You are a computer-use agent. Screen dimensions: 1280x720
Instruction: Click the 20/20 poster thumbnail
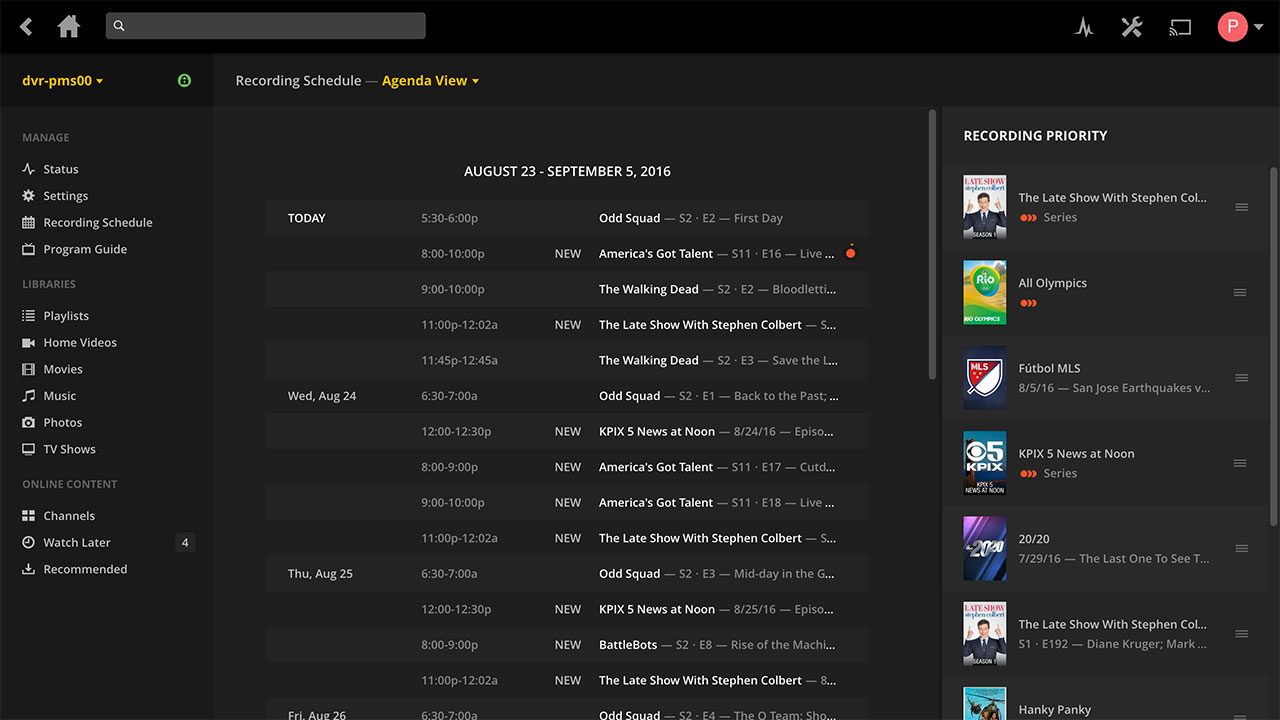(984, 548)
